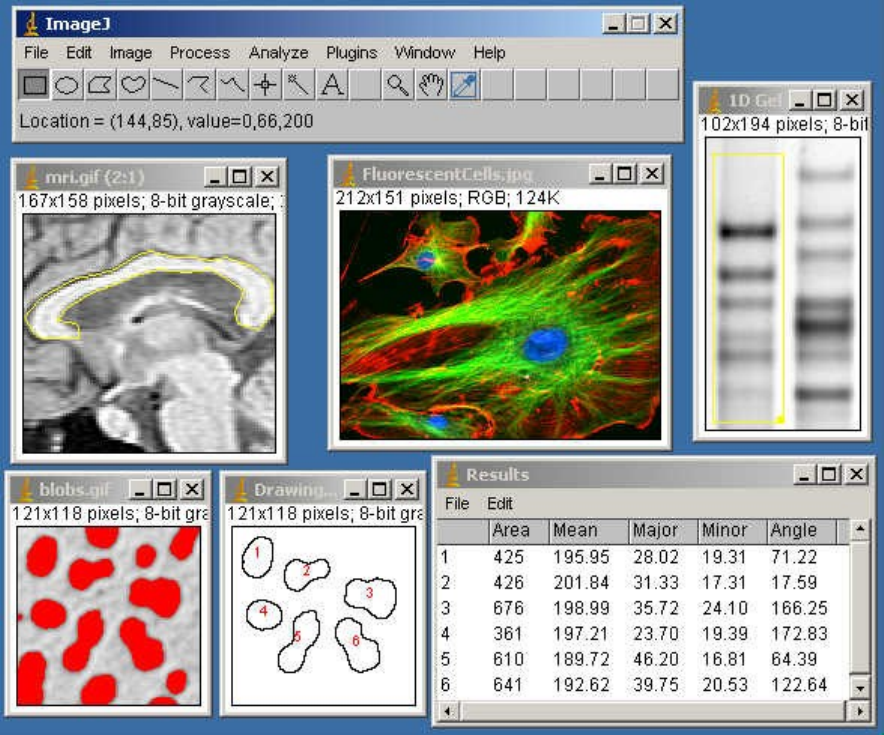Select the Straight Line tool
Image resolution: width=884 pixels, height=735 pixels.
(165, 85)
